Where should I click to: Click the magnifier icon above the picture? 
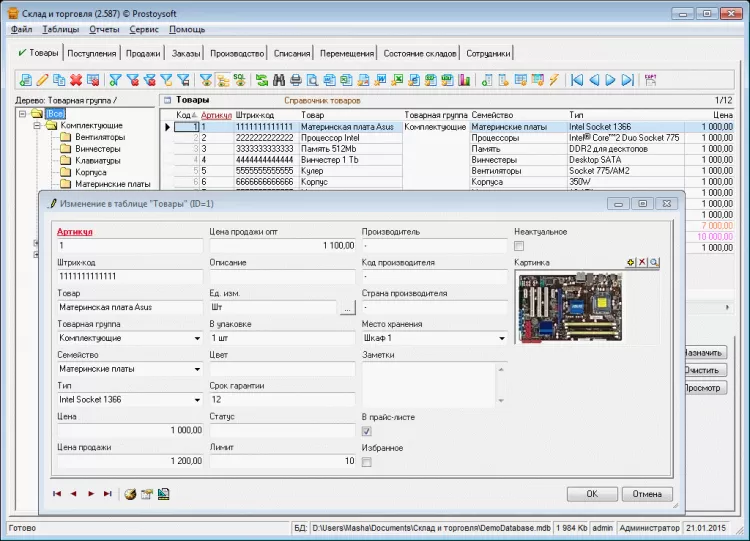click(655, 262)
